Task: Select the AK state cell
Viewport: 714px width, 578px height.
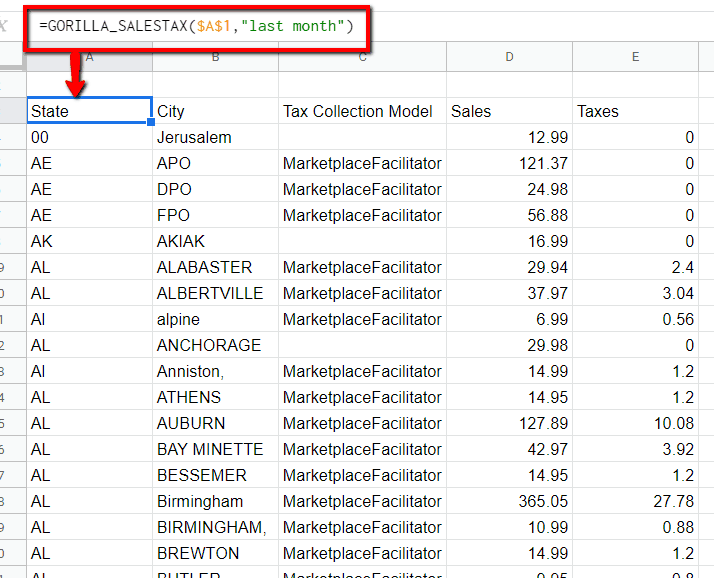Action: tap(89, 241)
